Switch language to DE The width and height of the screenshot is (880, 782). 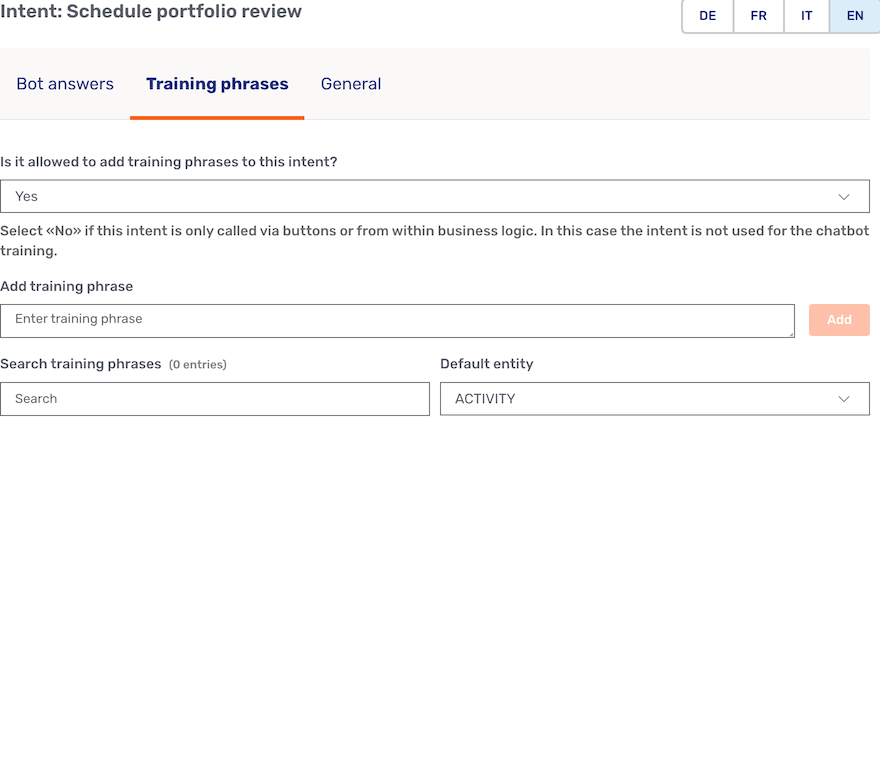tap(707, 16)
